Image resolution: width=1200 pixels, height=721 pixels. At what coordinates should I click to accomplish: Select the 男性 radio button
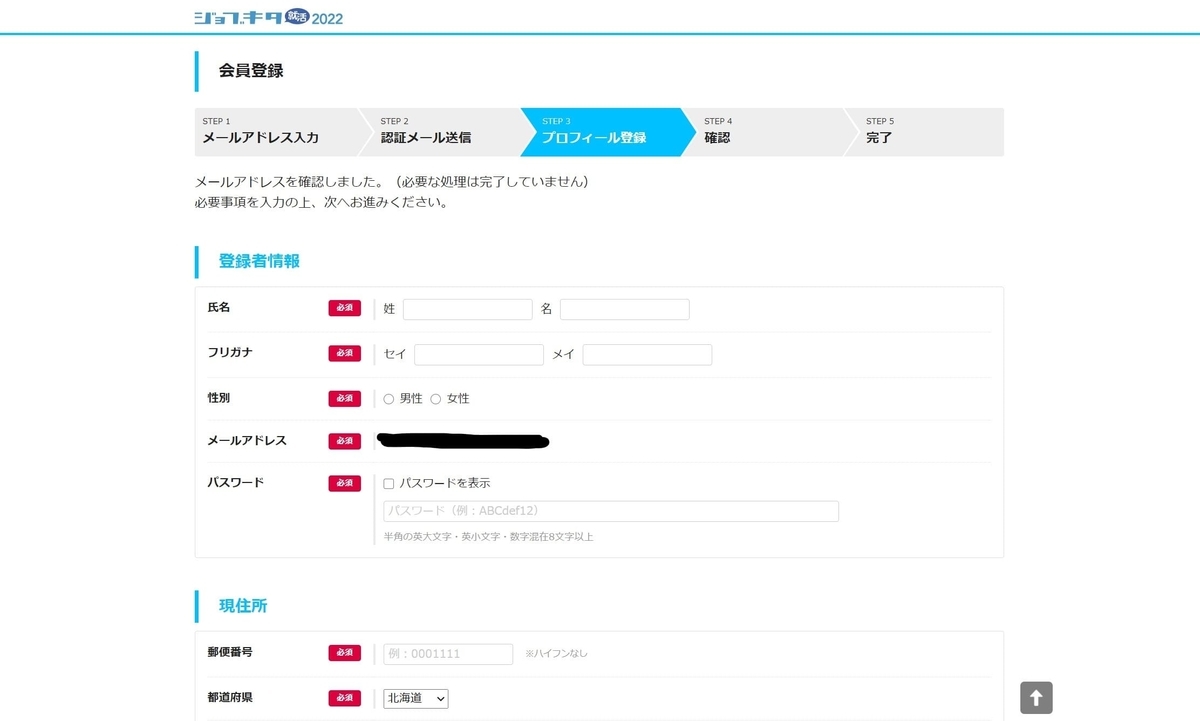click(x=389, y=399)
